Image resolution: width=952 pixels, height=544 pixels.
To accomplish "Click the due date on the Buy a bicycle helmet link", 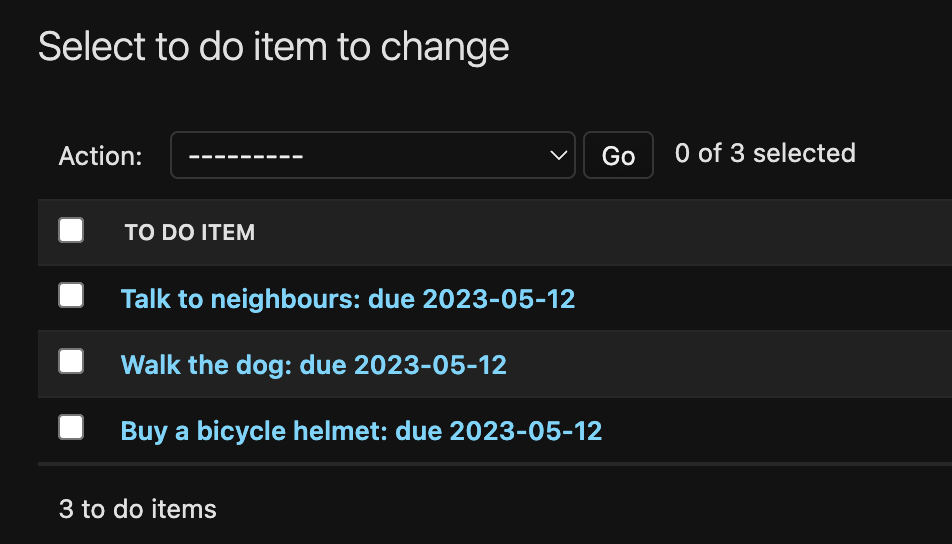I will (x=525, y=431).
